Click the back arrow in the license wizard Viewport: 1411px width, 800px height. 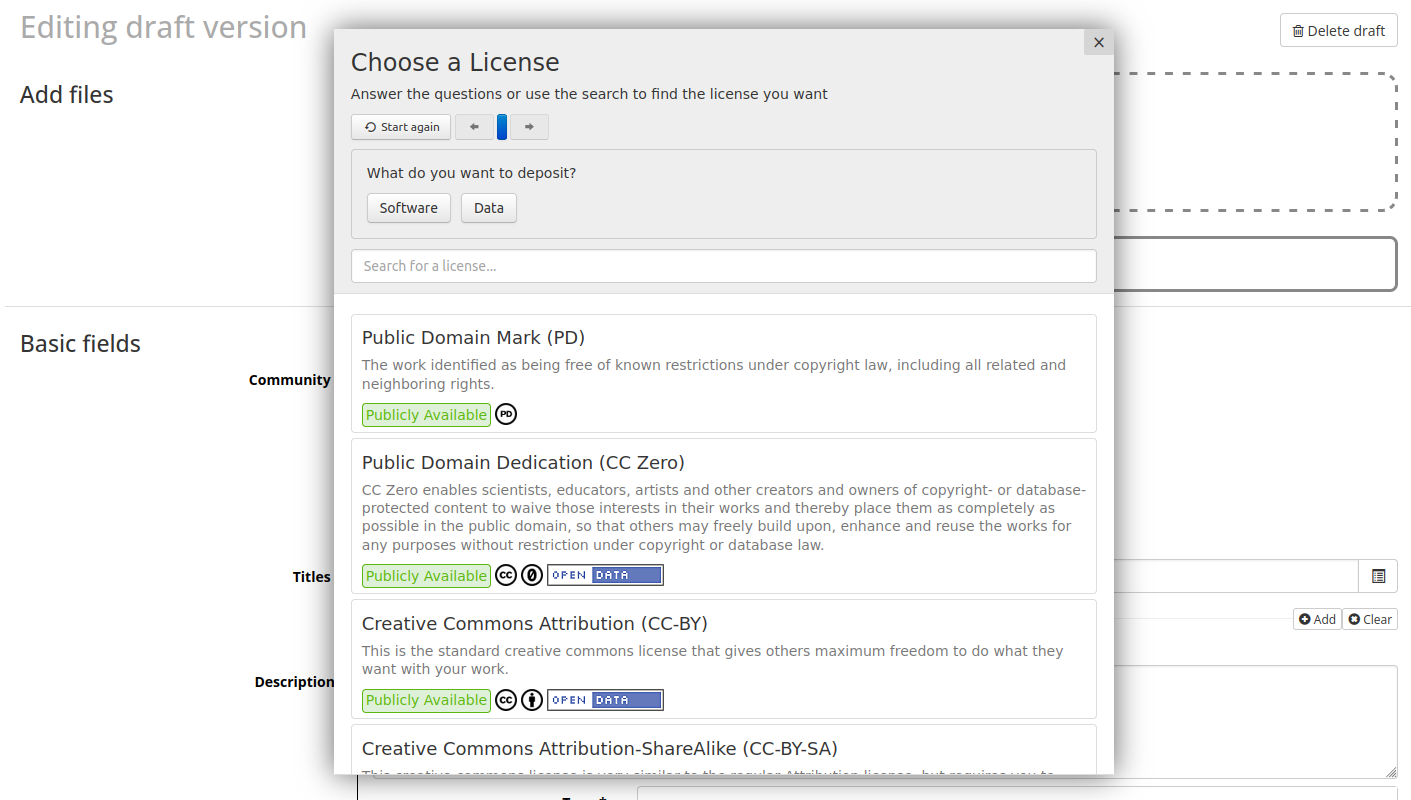[474, 127]
